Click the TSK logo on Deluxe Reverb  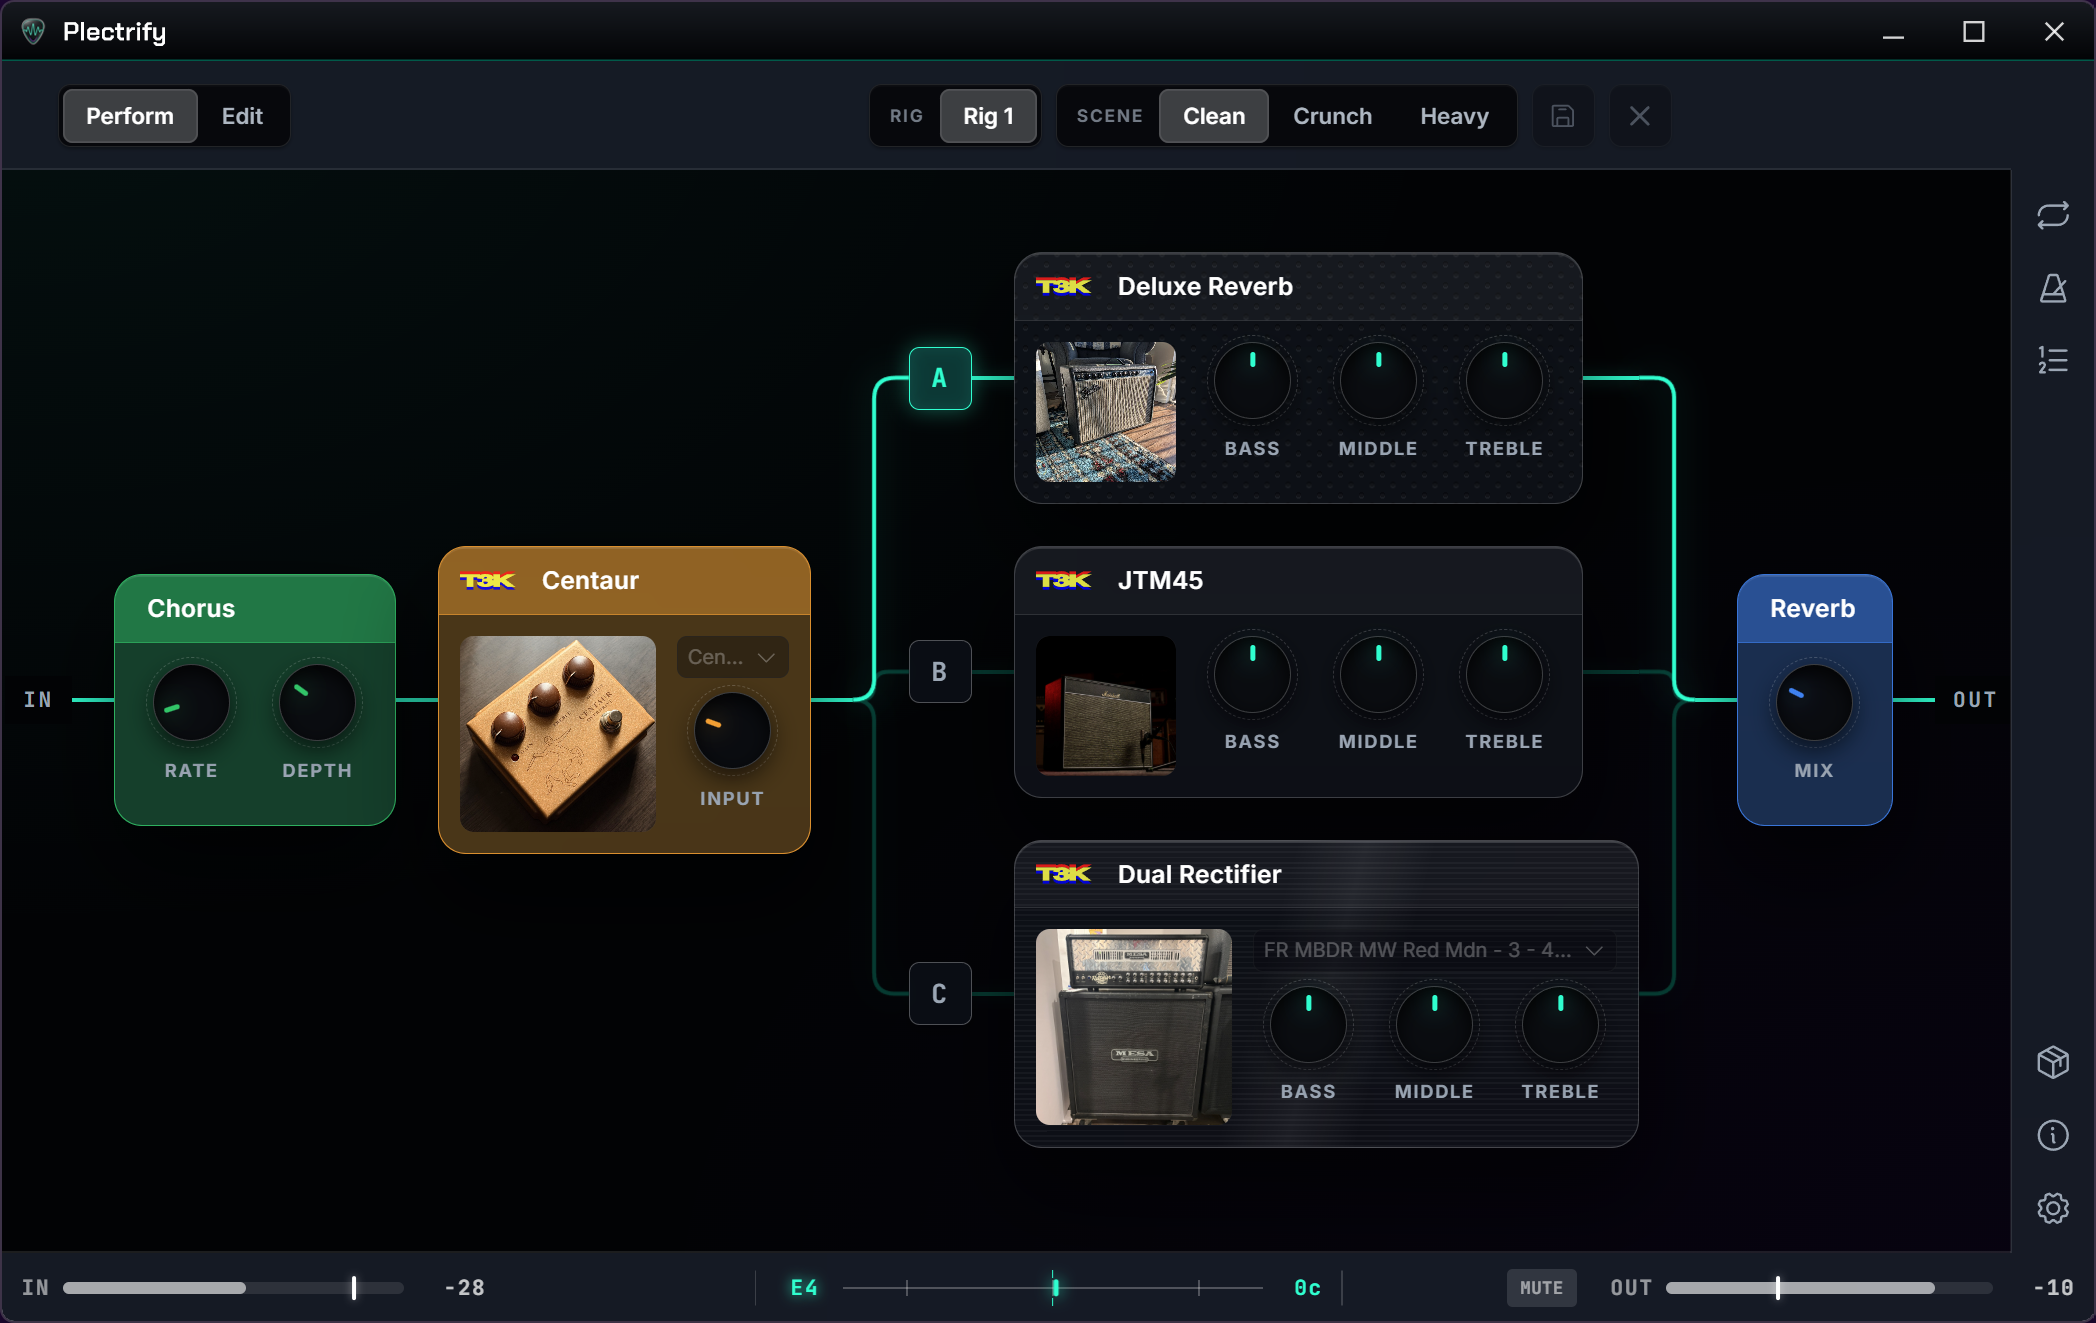[1063, 287]
